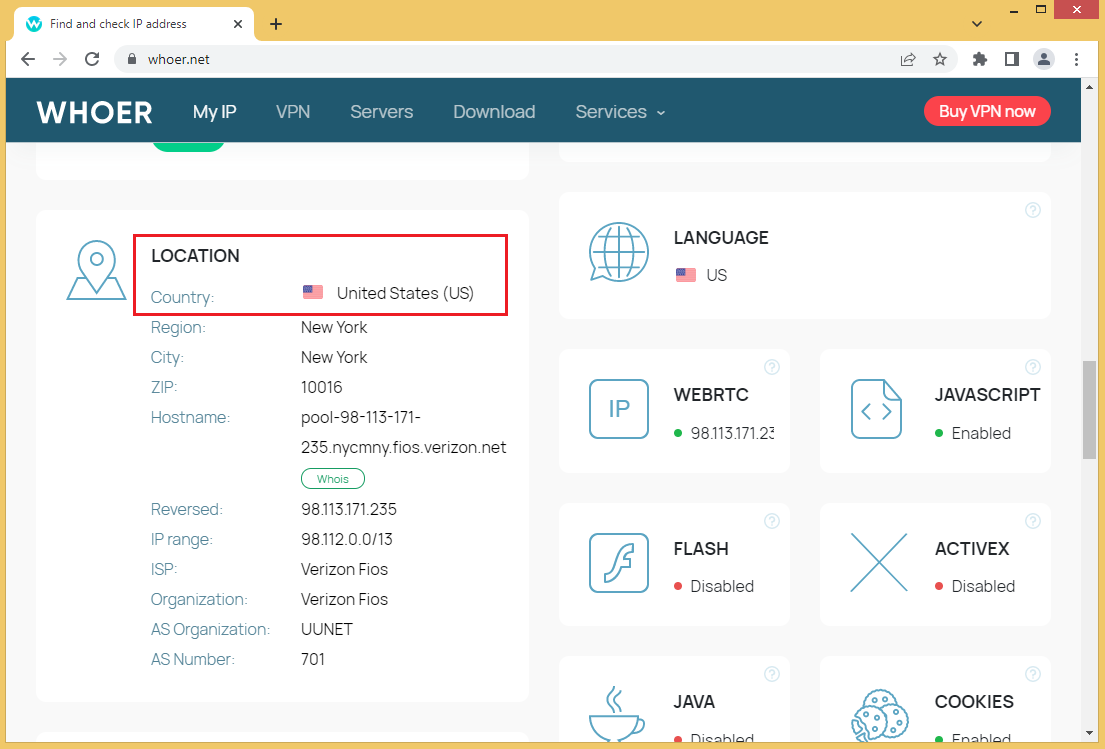The image size is (1105, 749).
Task: Close the Find and check IP address tab
Action: [238, 24]
